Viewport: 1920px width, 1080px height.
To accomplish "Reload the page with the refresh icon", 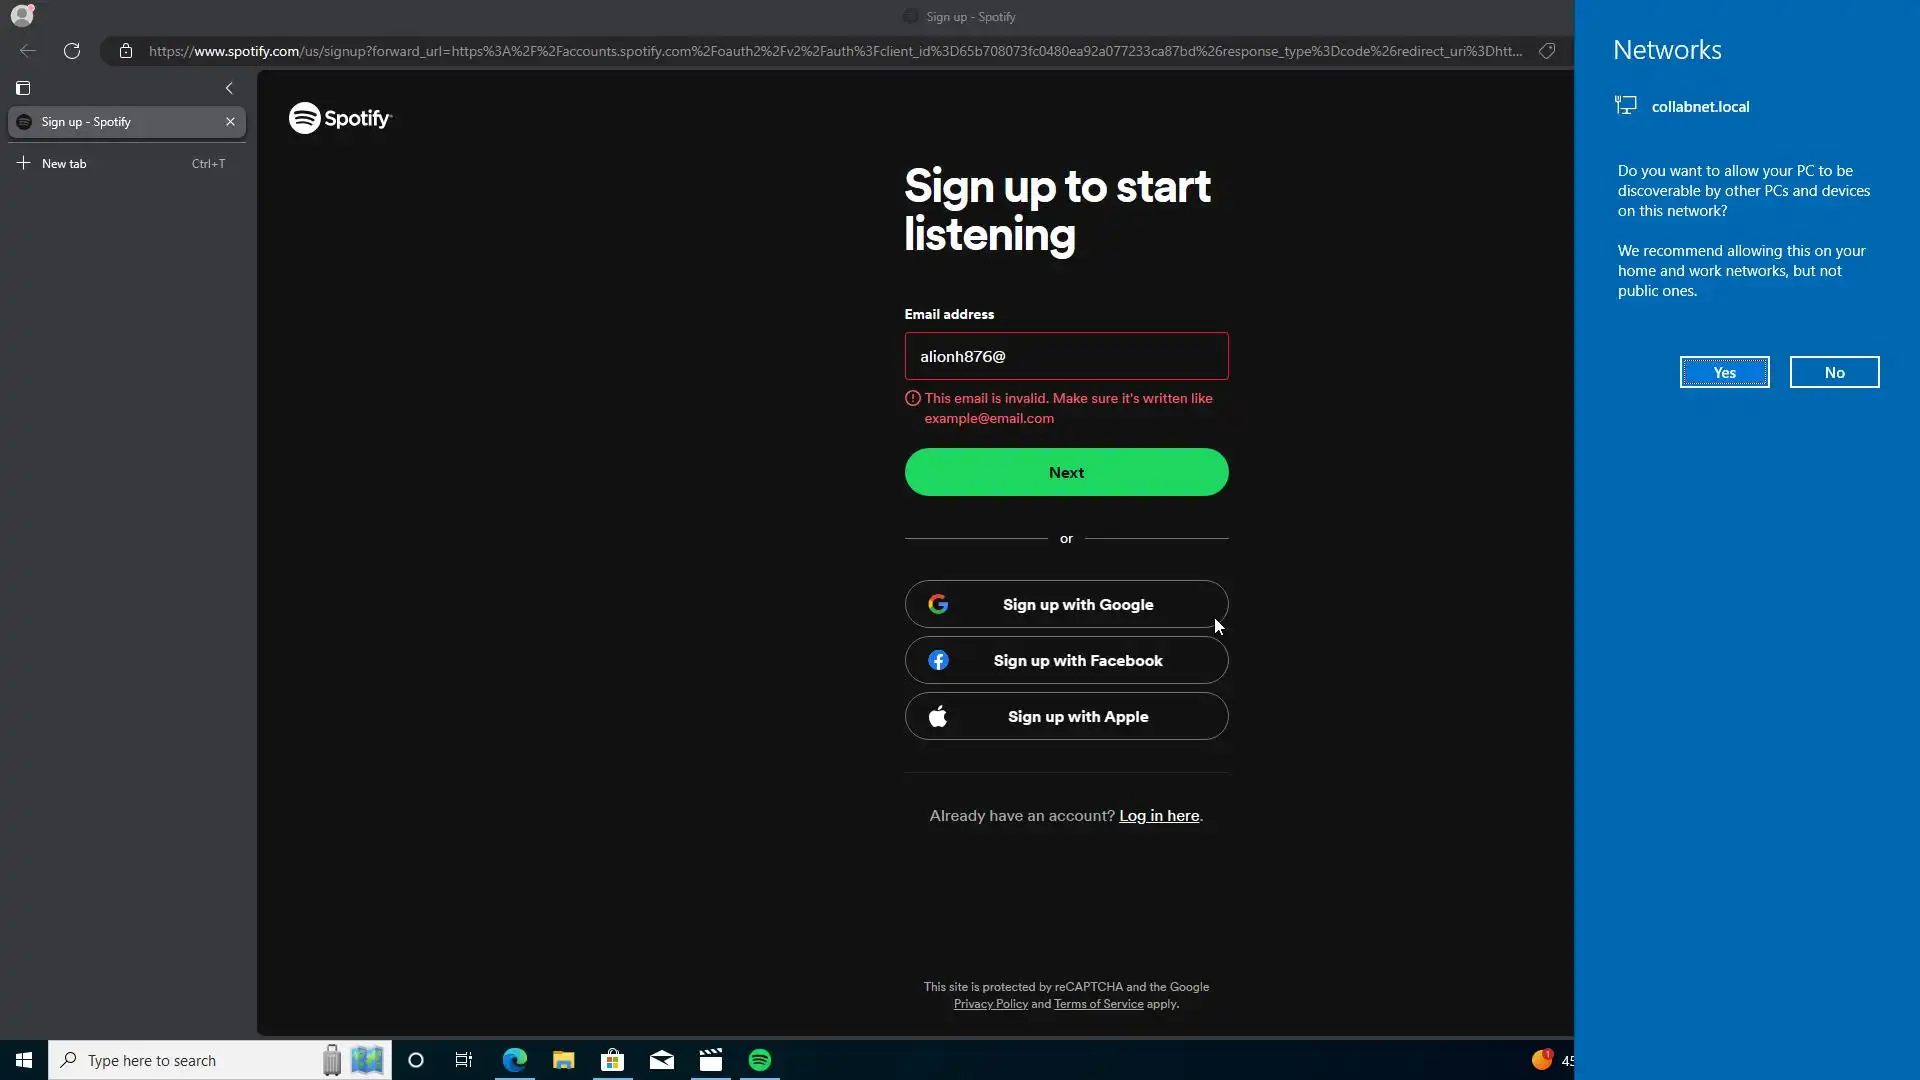I will tap(72, 51).
